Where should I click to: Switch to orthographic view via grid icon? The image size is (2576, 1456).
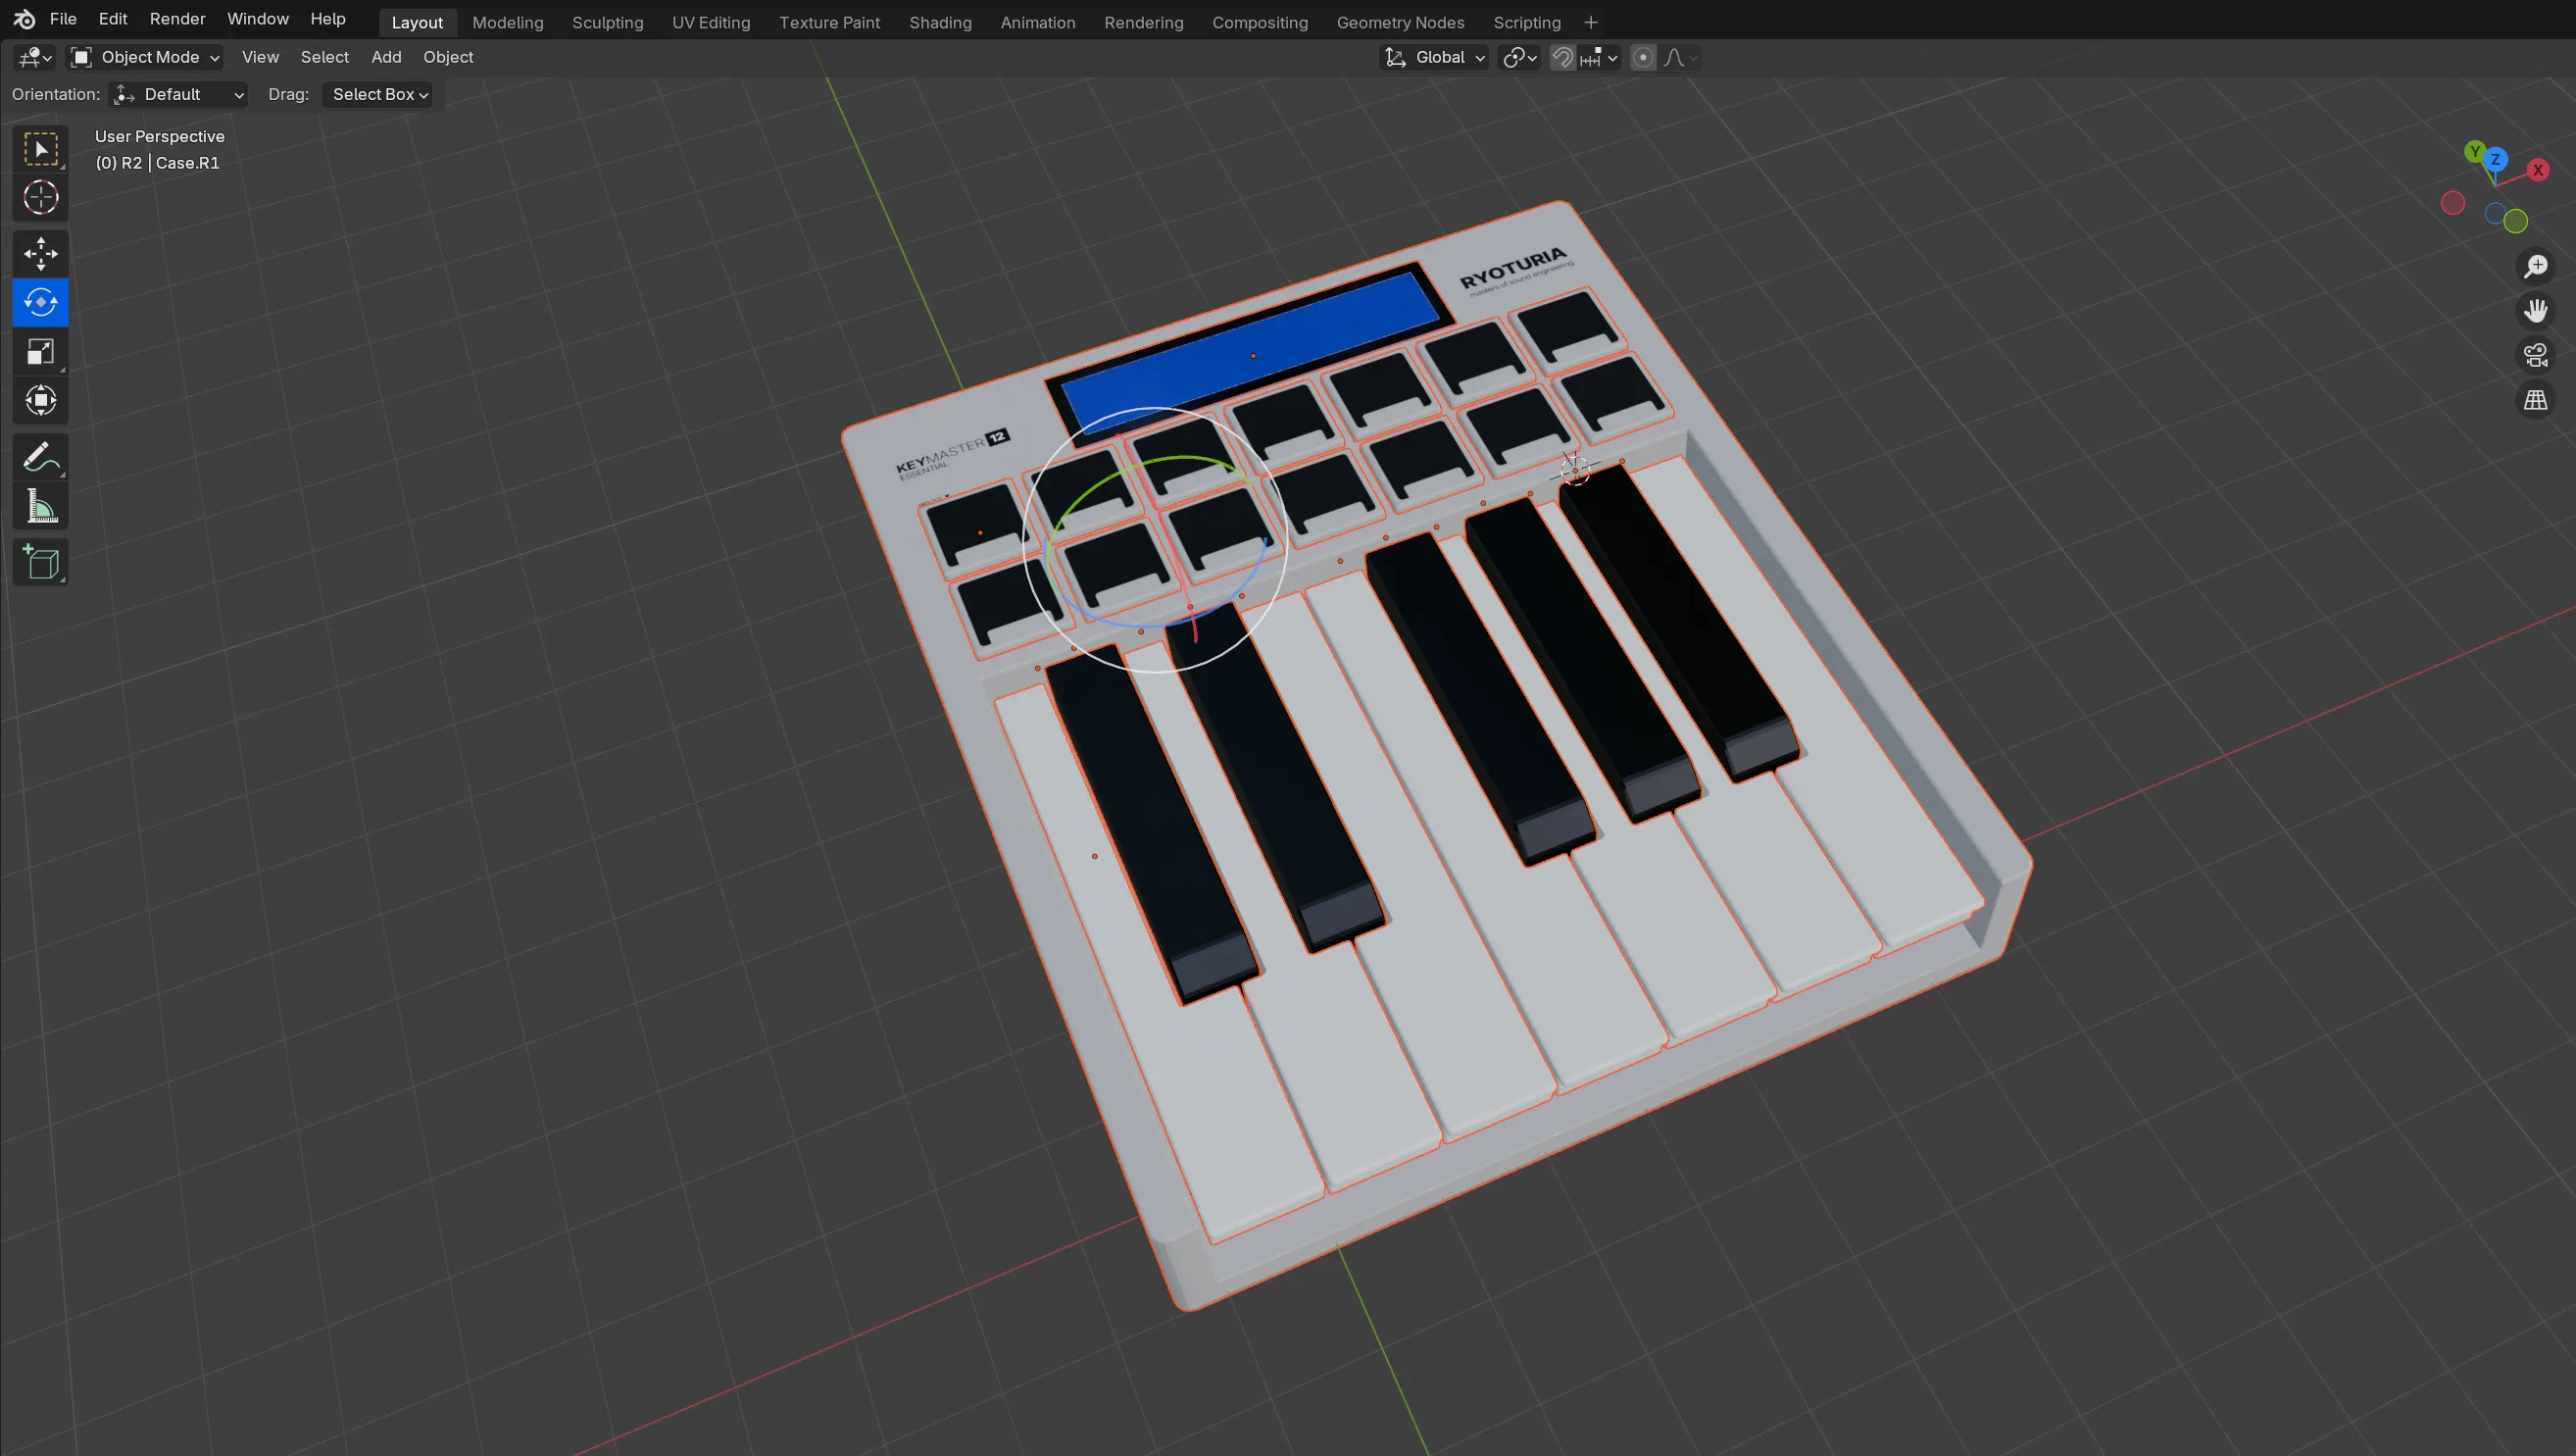(x=2536, y=399)
